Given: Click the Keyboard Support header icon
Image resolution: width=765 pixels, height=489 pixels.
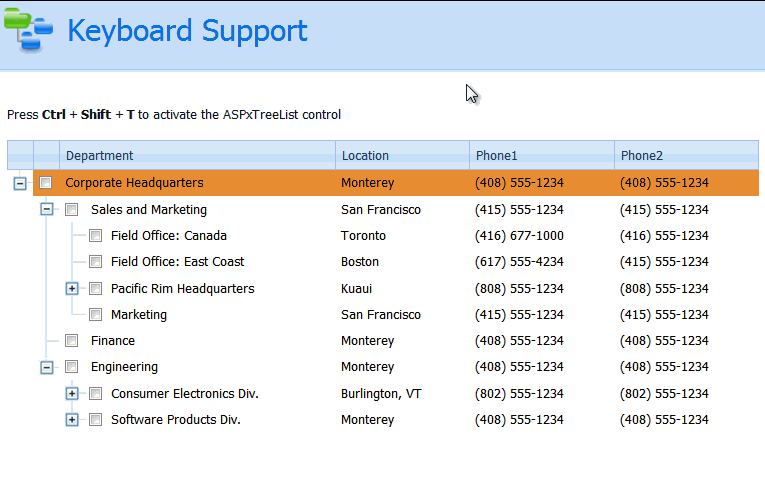Looking at the screenshot, I should 28,30.
